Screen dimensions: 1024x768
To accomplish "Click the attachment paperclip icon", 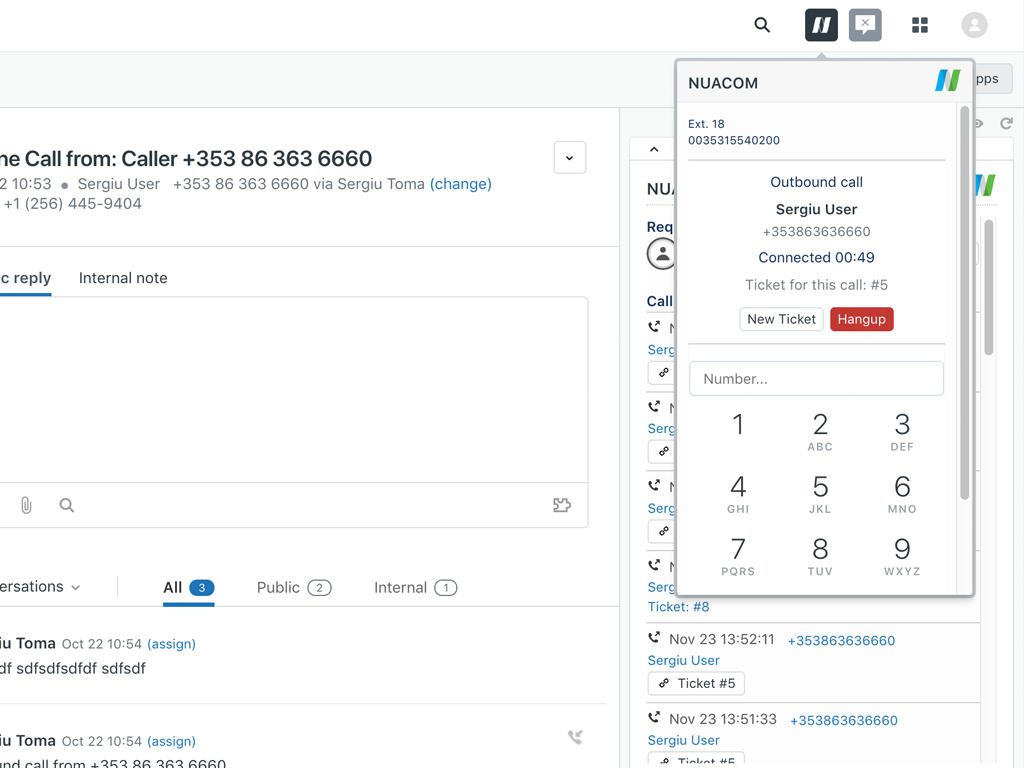I will coord(26,506).
